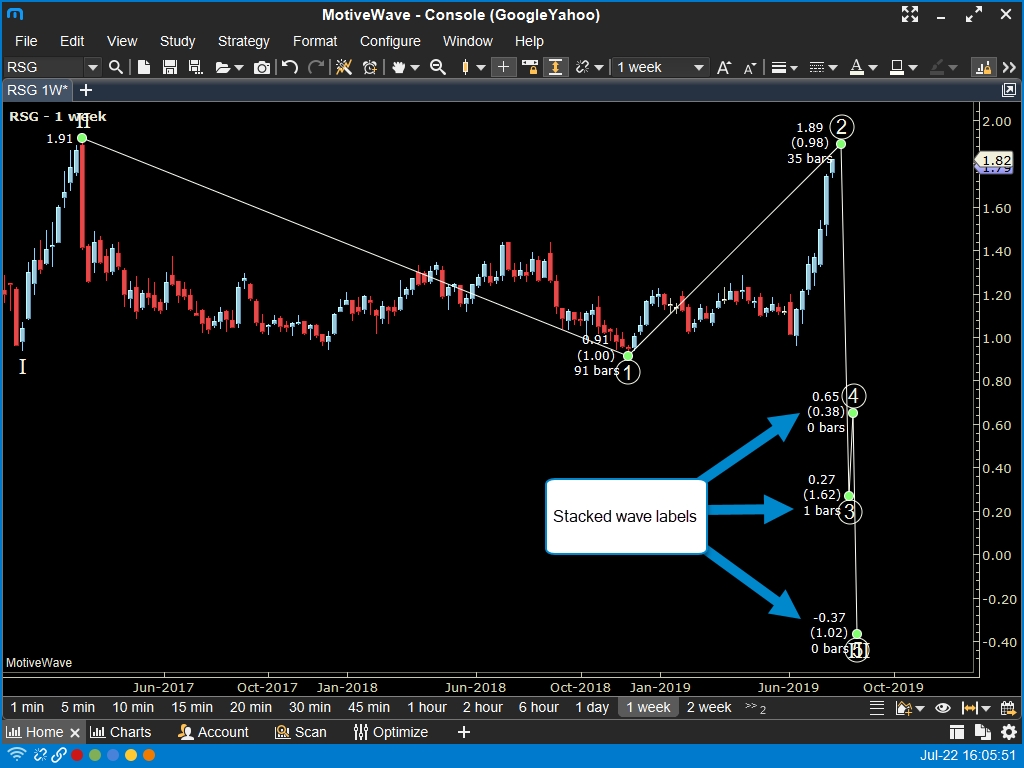Toggle the crosshair cursor button

(503, 67)
